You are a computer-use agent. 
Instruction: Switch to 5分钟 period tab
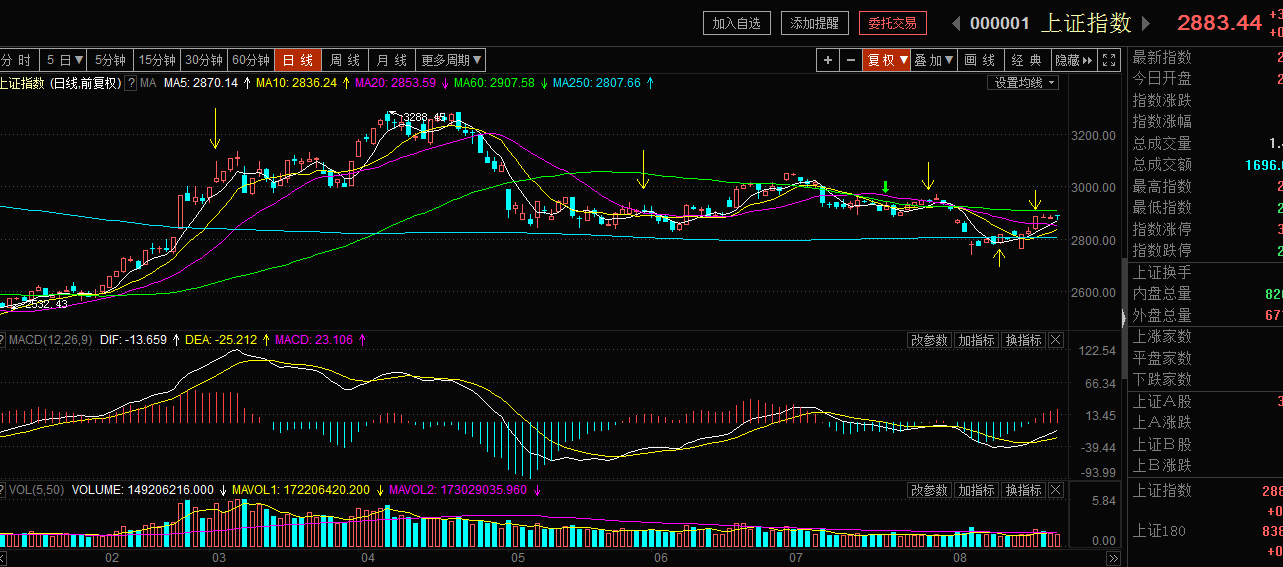pyautogui.click(x=111, y=60)
